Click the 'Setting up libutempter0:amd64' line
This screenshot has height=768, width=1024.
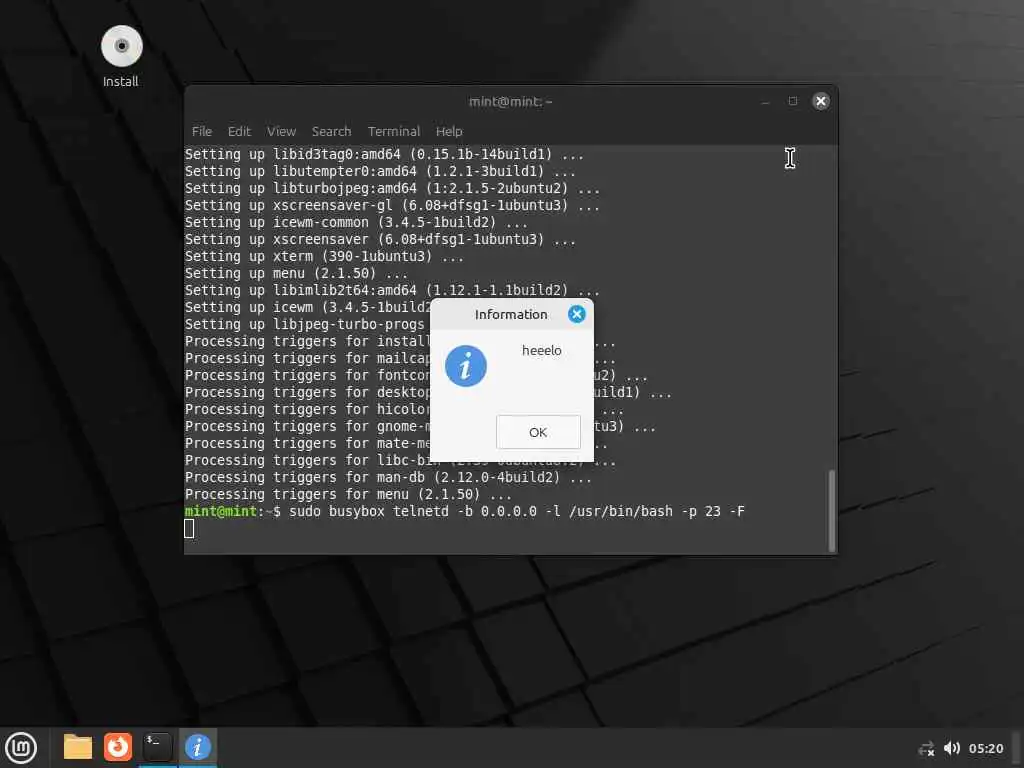[x=380, y=171]
